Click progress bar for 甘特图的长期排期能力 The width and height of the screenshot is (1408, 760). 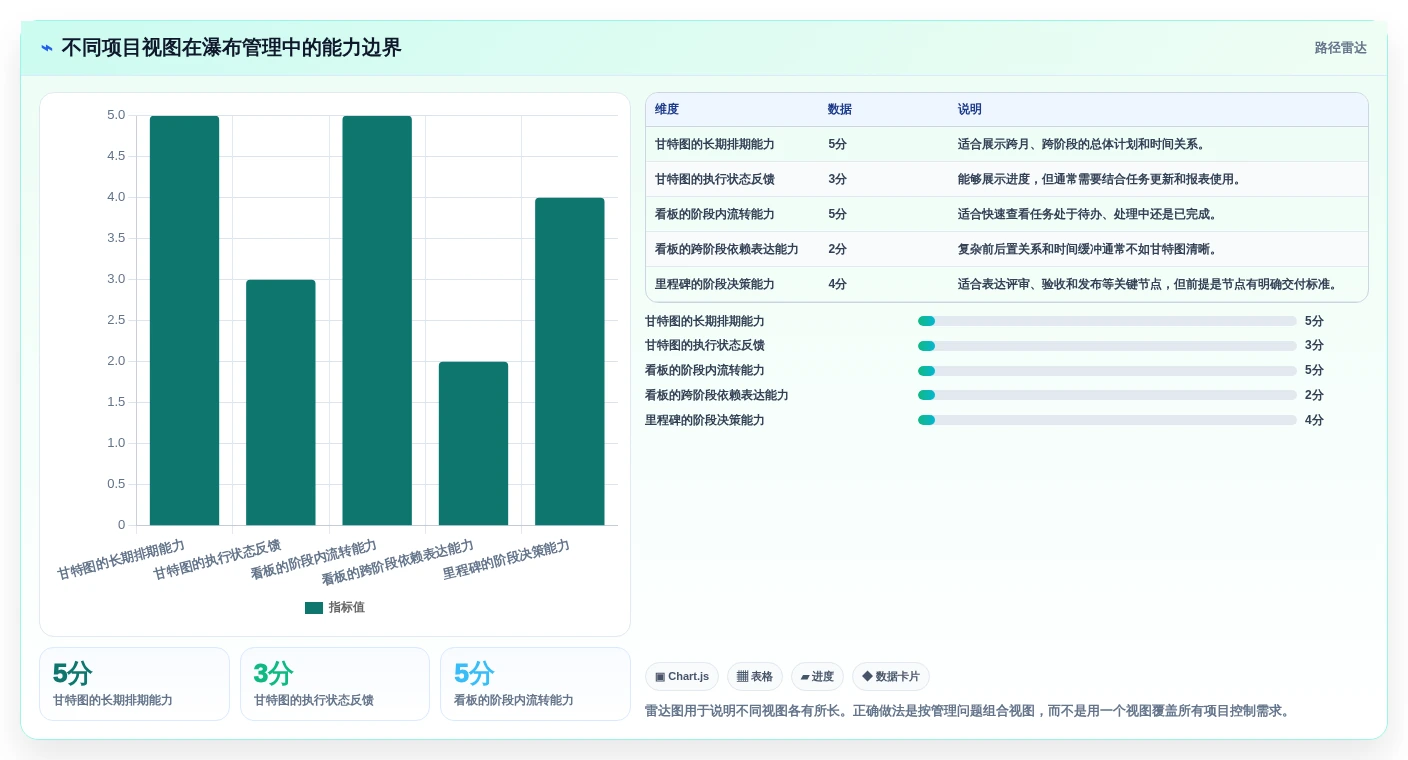click(1107, 321)
